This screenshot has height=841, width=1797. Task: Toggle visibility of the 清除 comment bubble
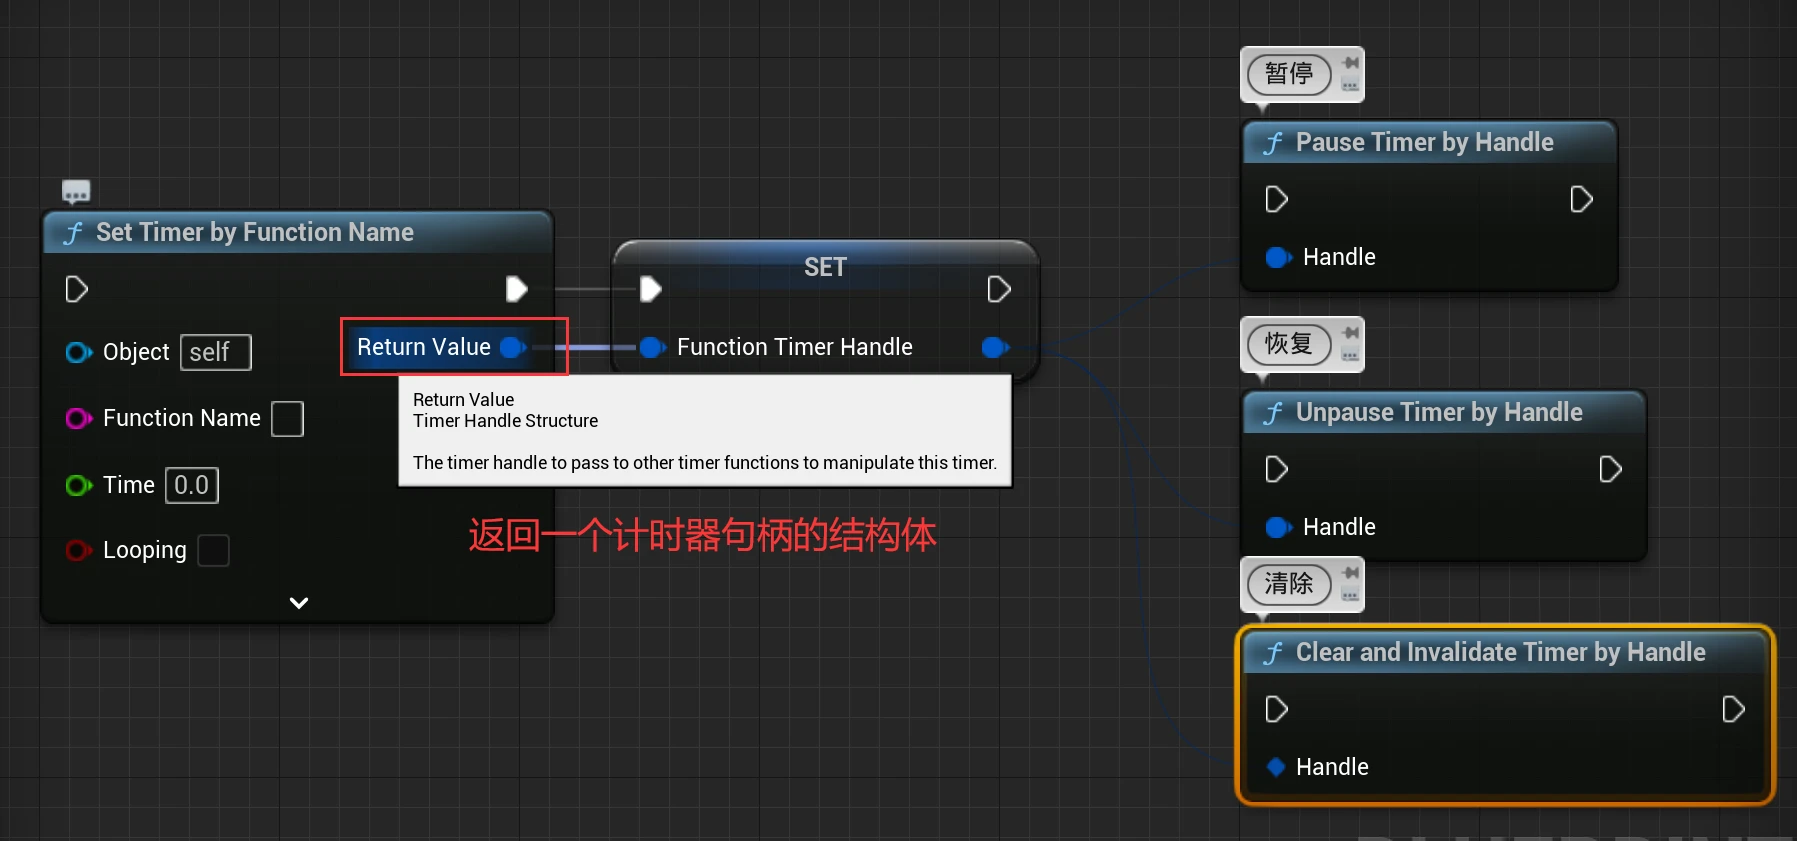click(1350, 596)
